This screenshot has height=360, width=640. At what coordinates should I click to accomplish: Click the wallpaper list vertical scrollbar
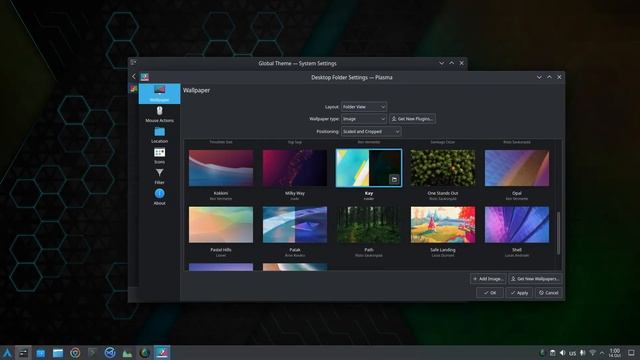[x=558, y=233]
